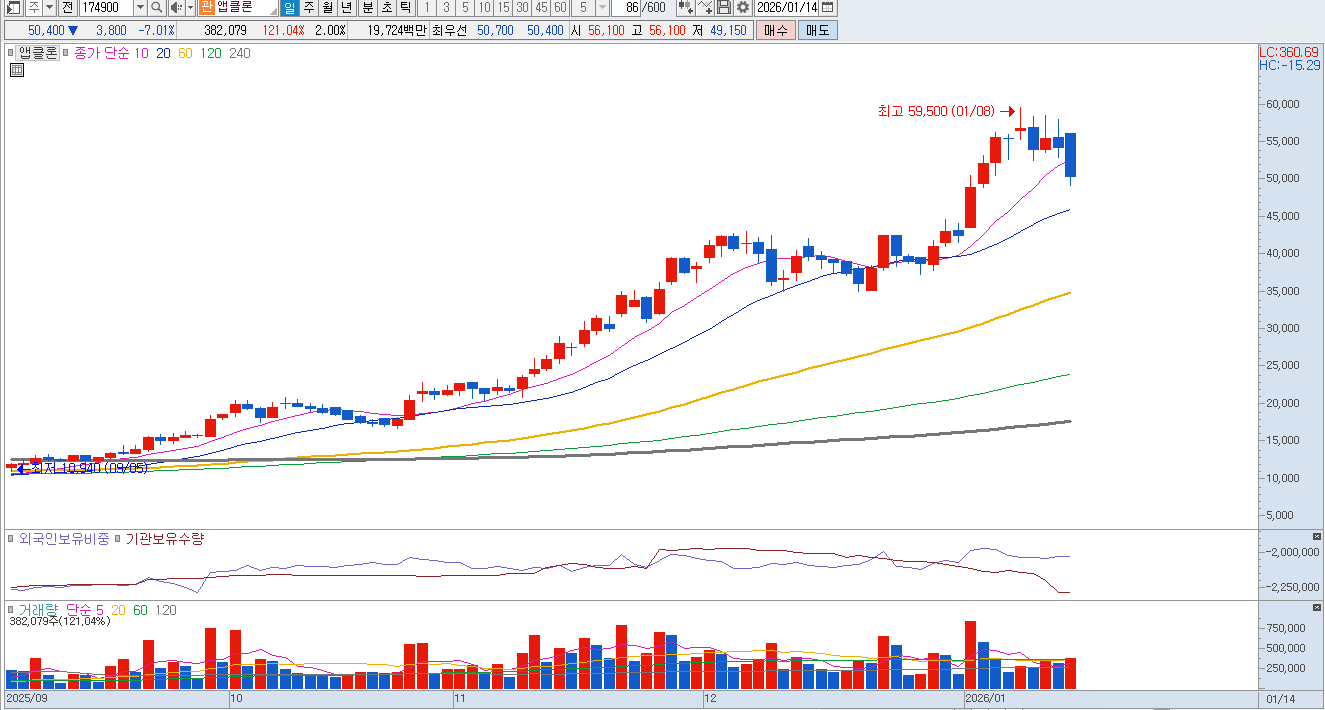Click the save chart floppy disk icon
This screenshot has width=1325, height=710.
coord(724,8)
